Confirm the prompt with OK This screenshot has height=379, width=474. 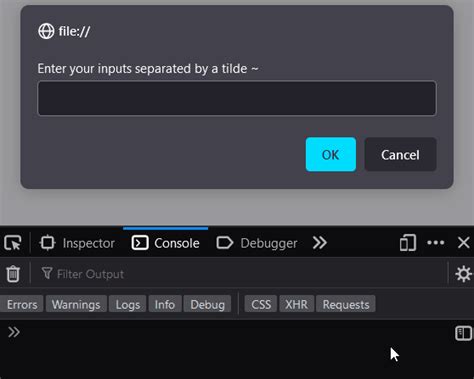tap(331, 154)
